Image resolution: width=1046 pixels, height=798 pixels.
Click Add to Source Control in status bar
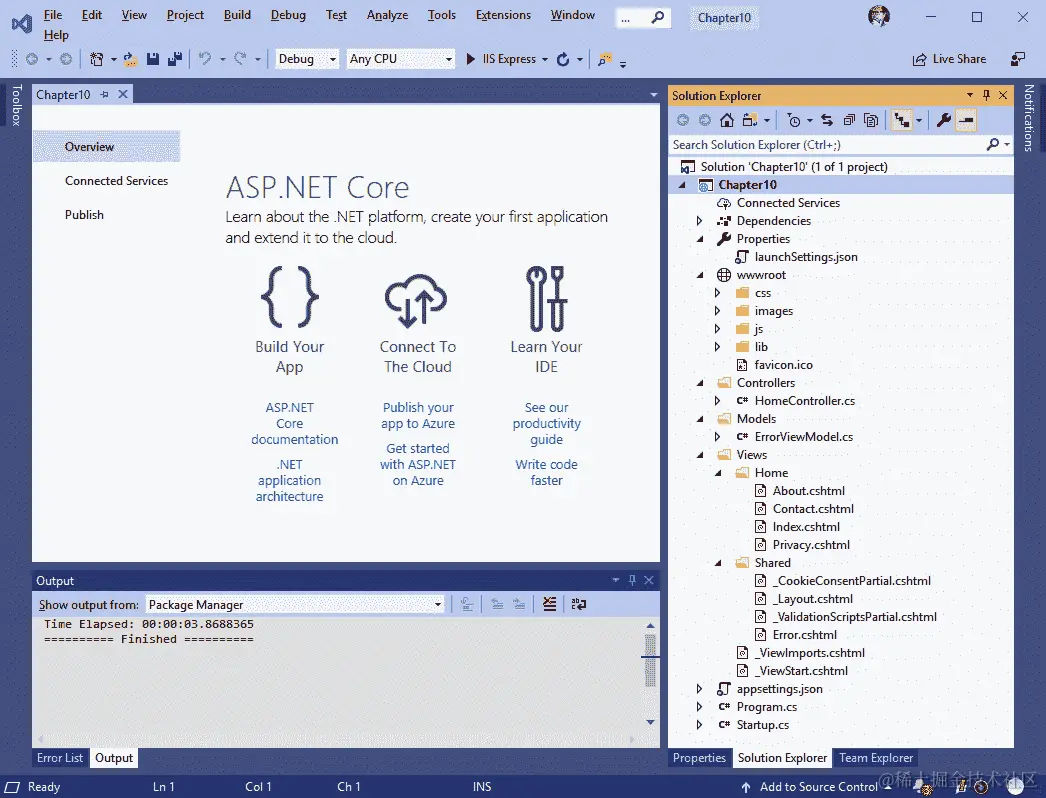(x=817, y=787)
